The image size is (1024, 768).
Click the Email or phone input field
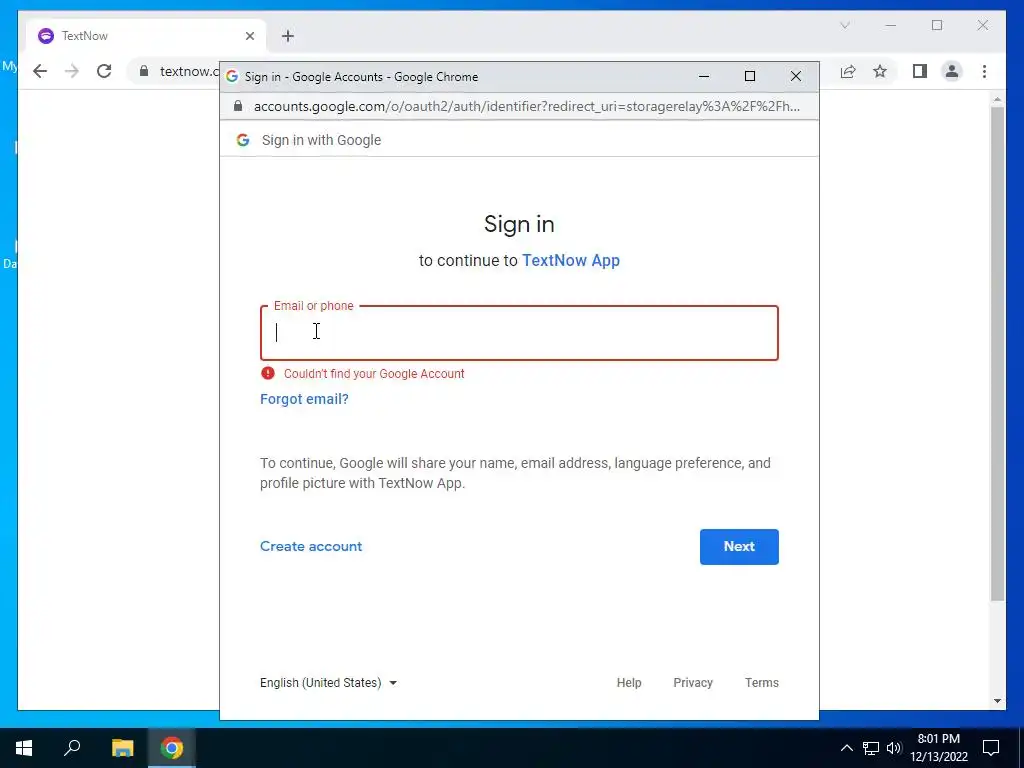(x=519, y=333)
